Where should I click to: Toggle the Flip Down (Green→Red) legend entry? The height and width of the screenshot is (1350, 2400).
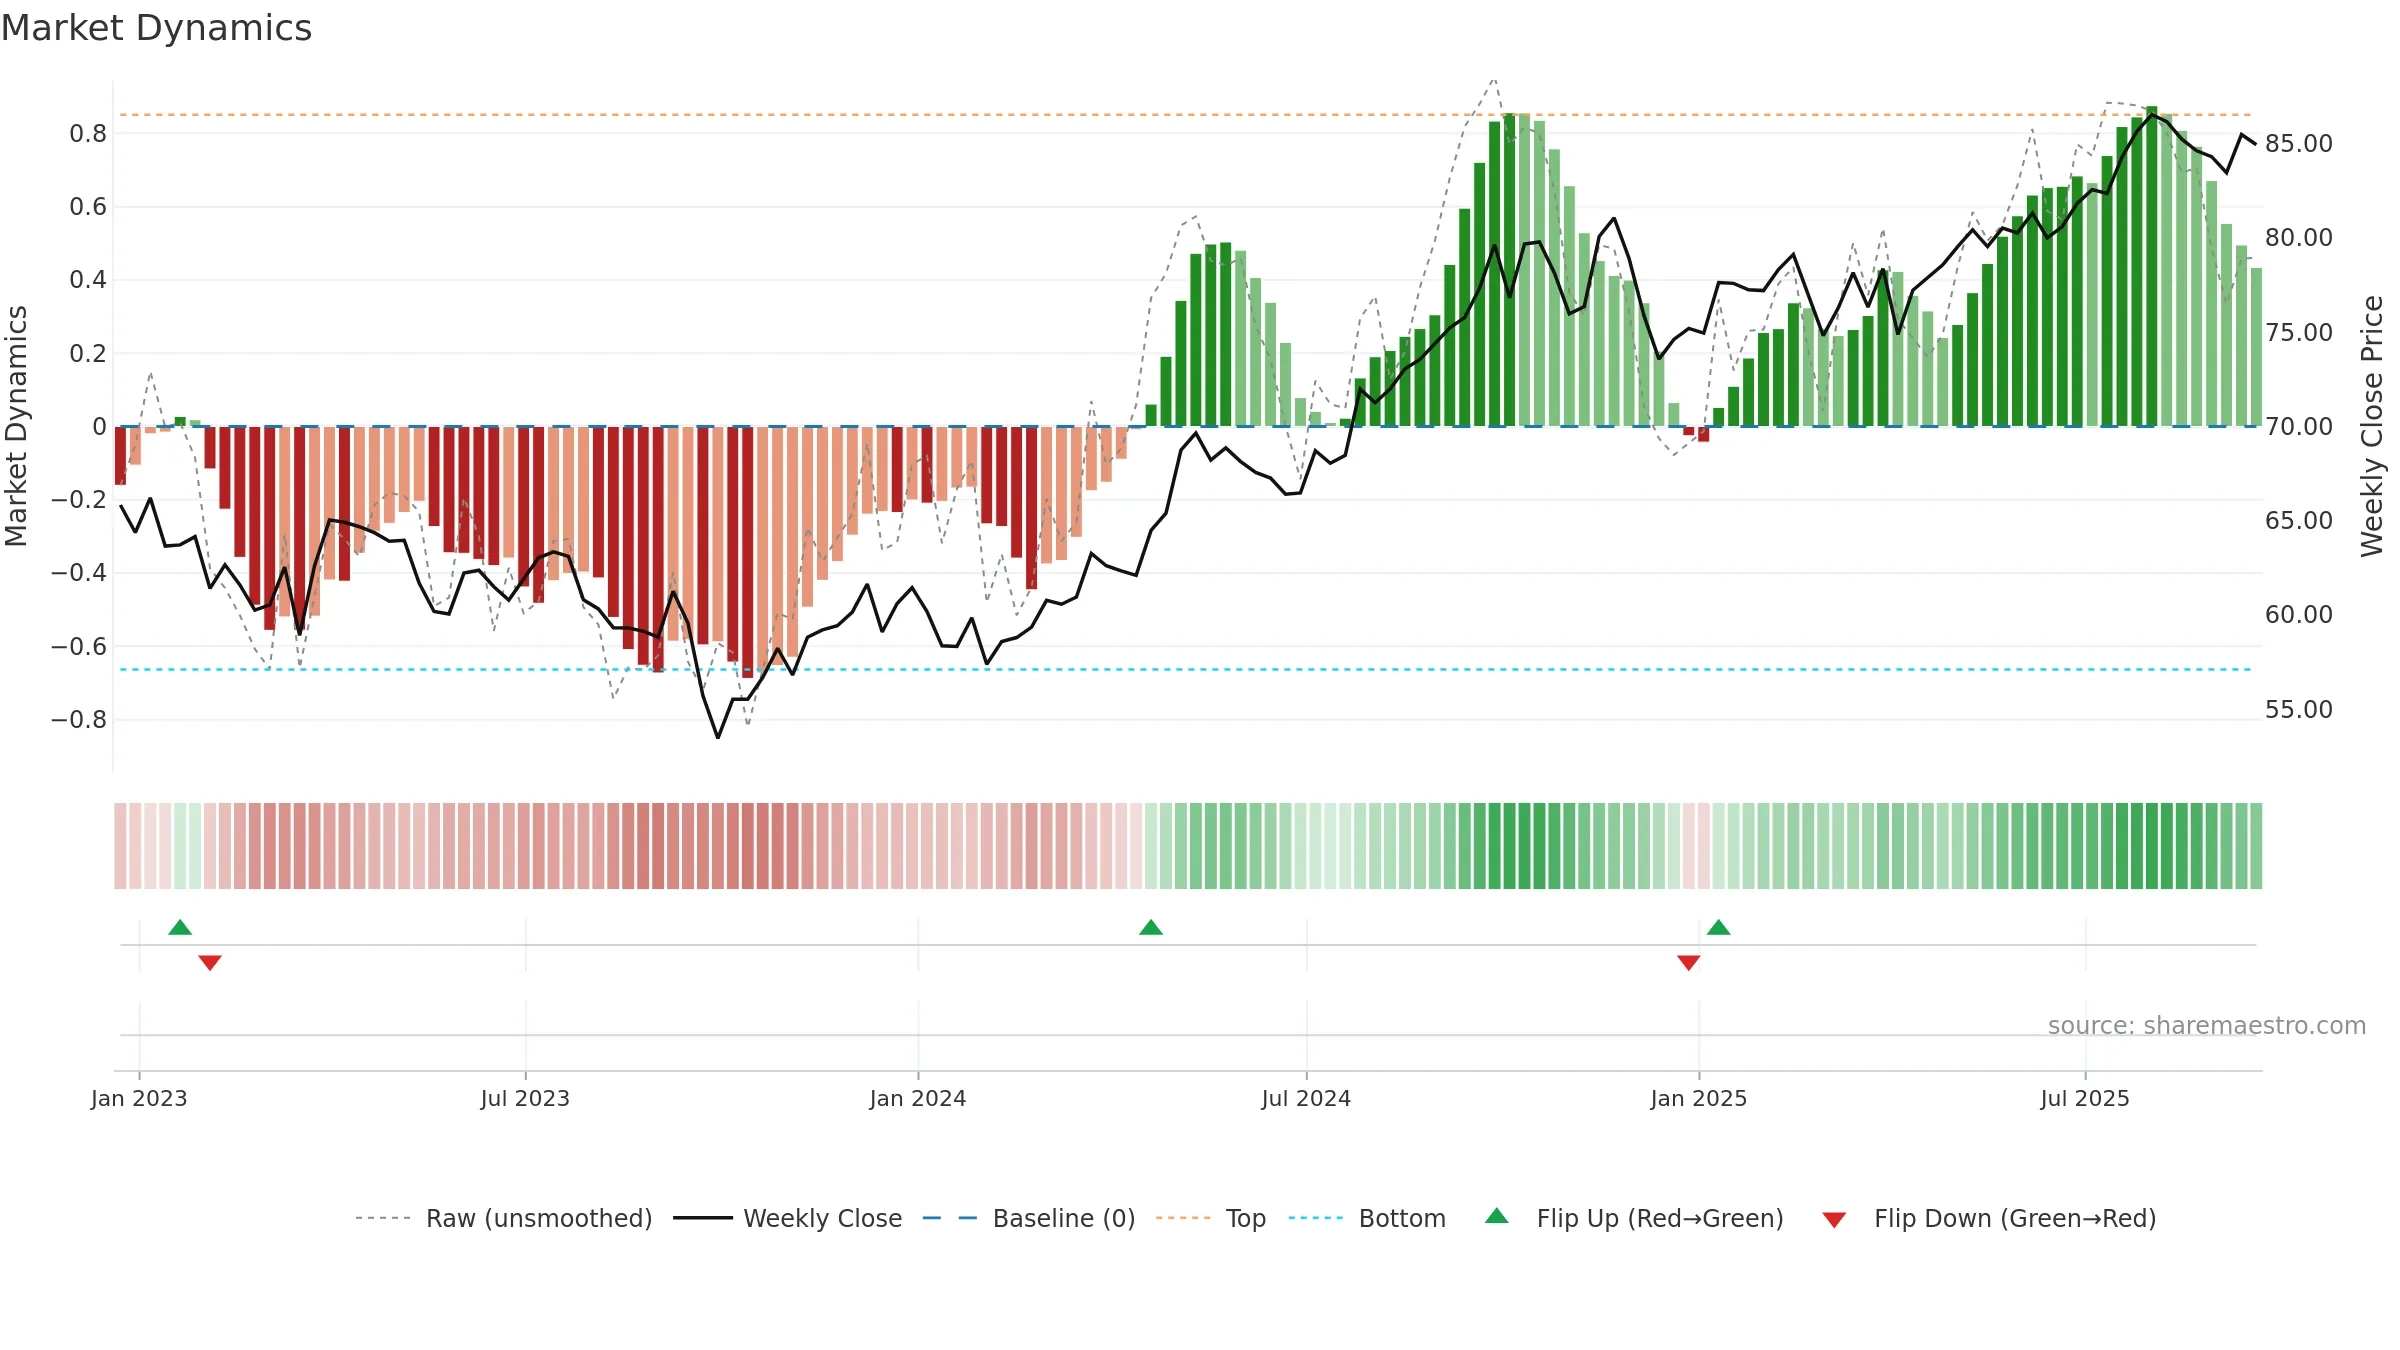[x=1989, y=1218]
